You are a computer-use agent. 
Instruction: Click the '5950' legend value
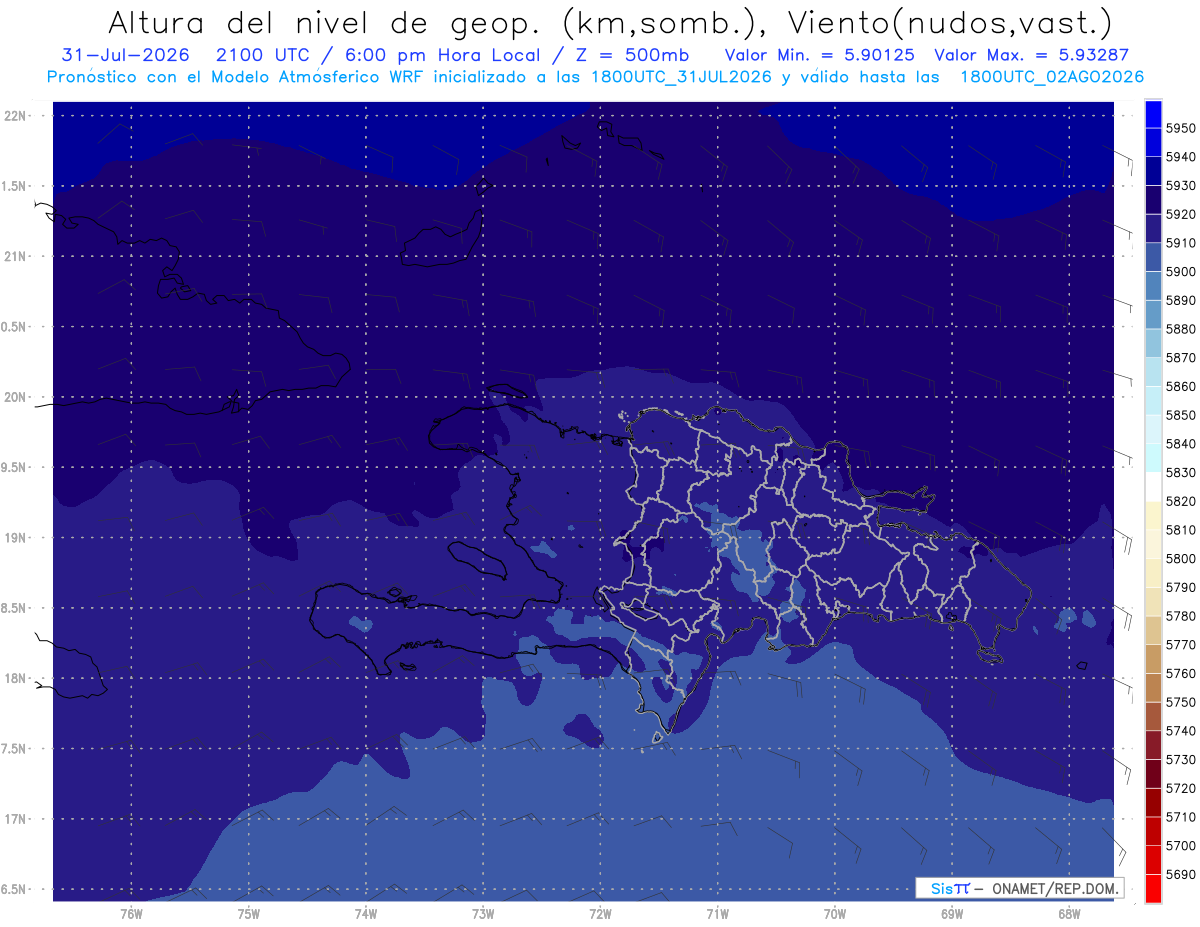click(x=1181, y=128)
